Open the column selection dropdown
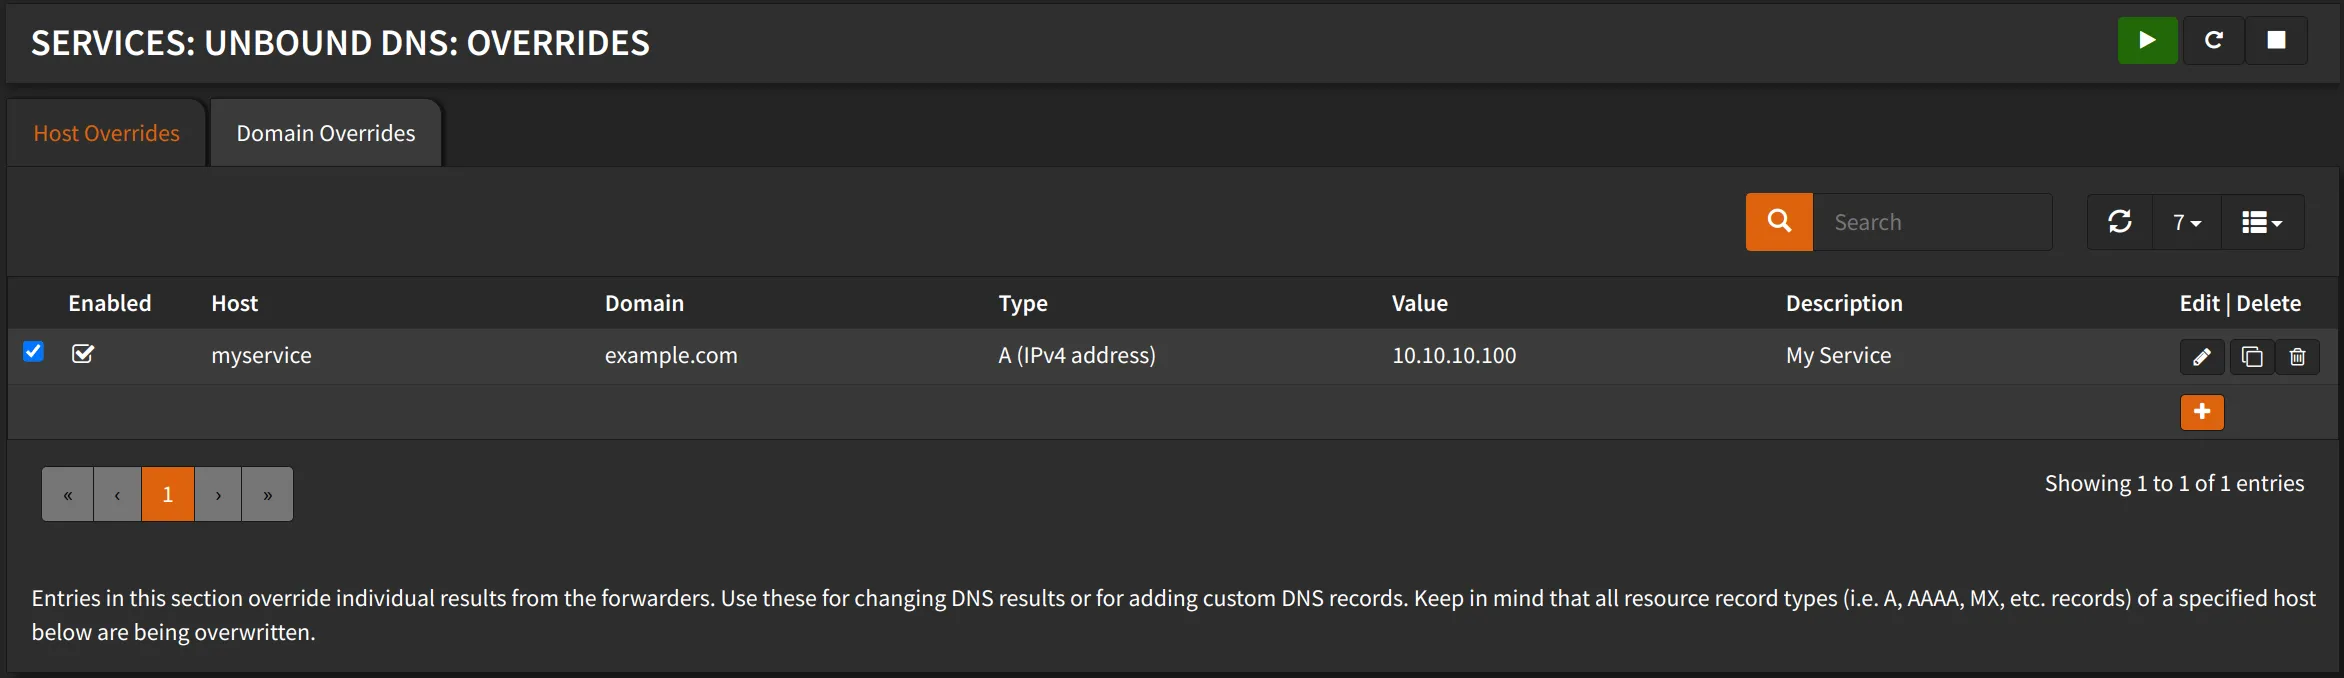 click(x=2263, y=221)
